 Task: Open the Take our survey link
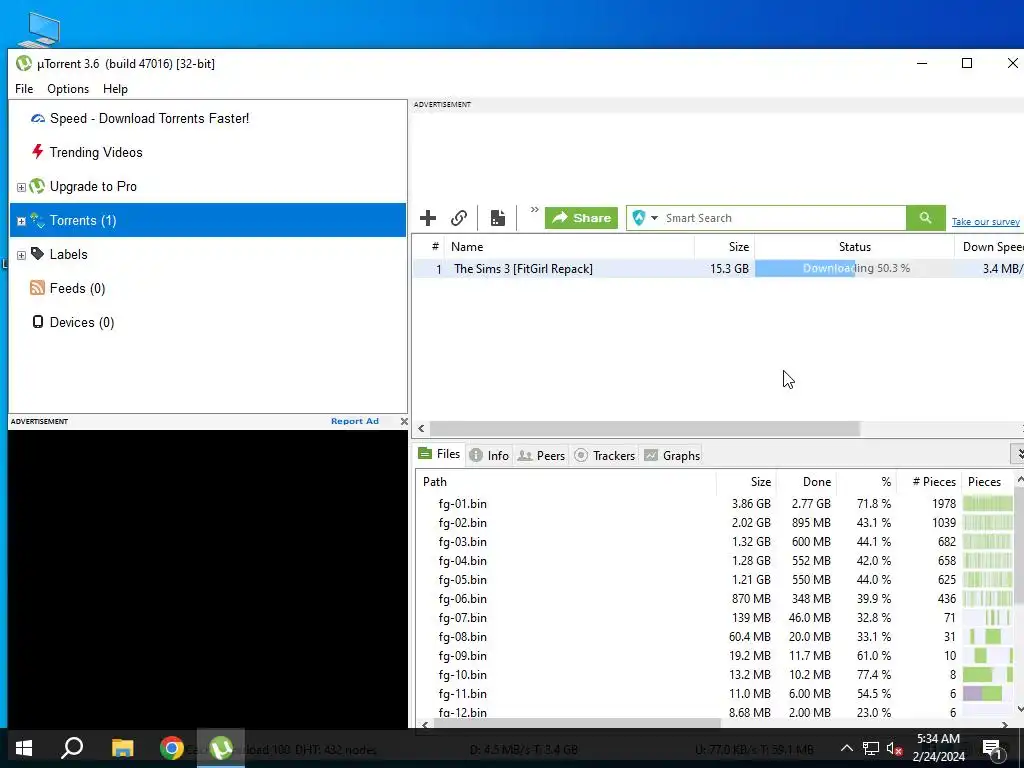[985, 222]
